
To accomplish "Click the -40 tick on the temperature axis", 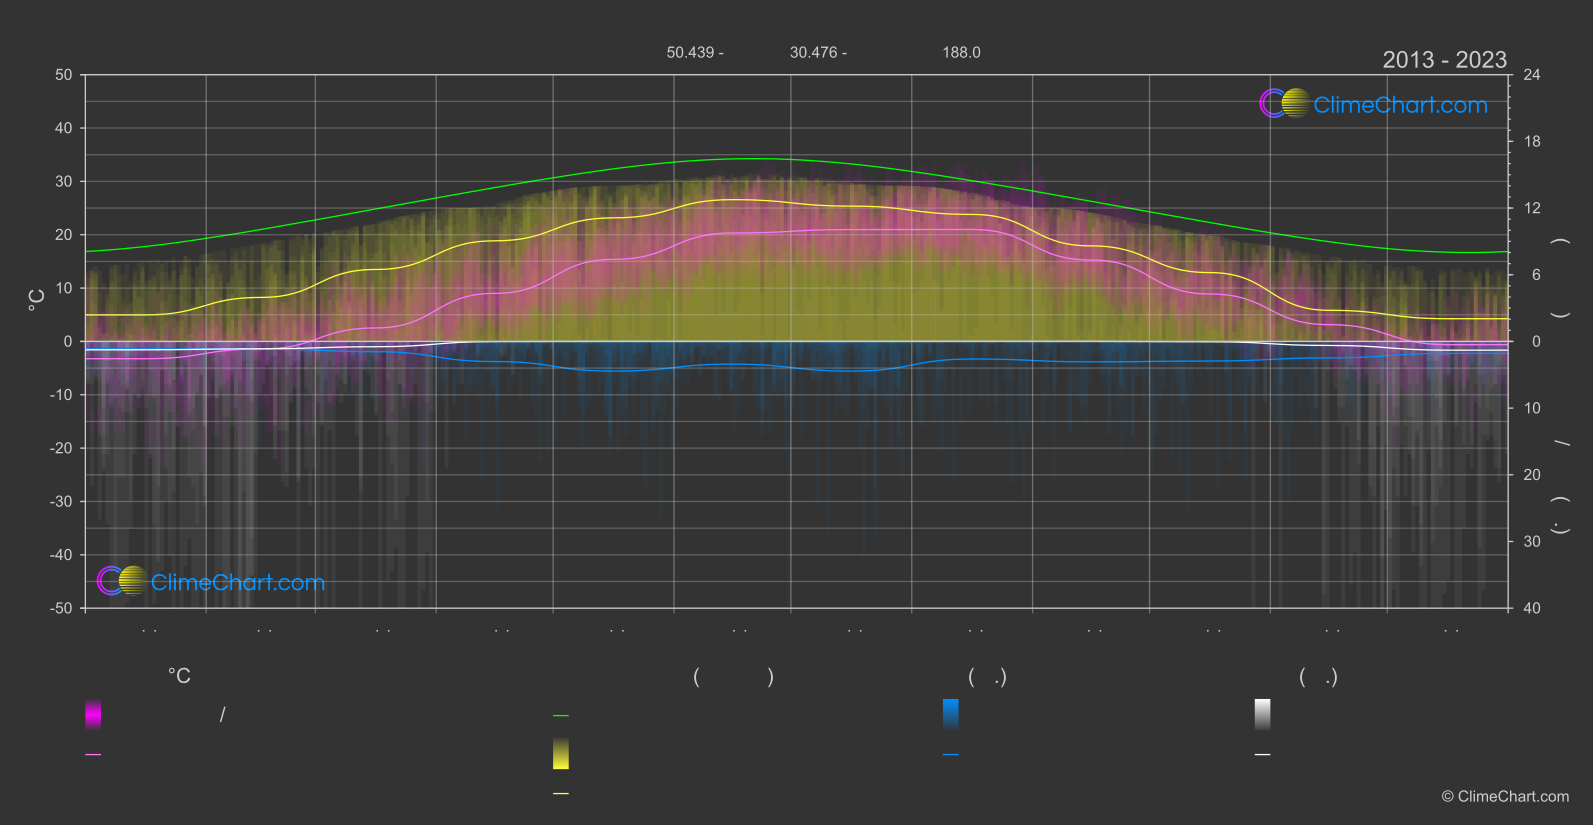I will [x=61, y=555].
